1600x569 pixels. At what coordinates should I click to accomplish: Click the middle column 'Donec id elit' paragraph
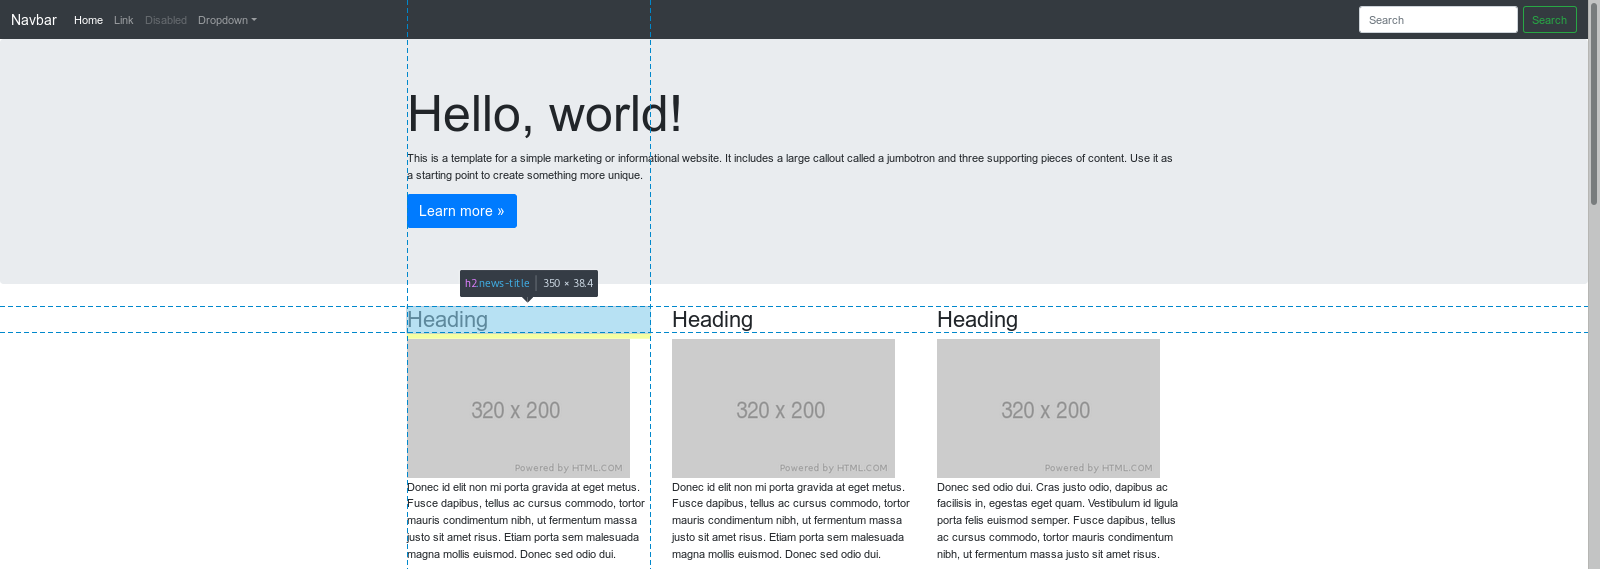tap(791, 521)
